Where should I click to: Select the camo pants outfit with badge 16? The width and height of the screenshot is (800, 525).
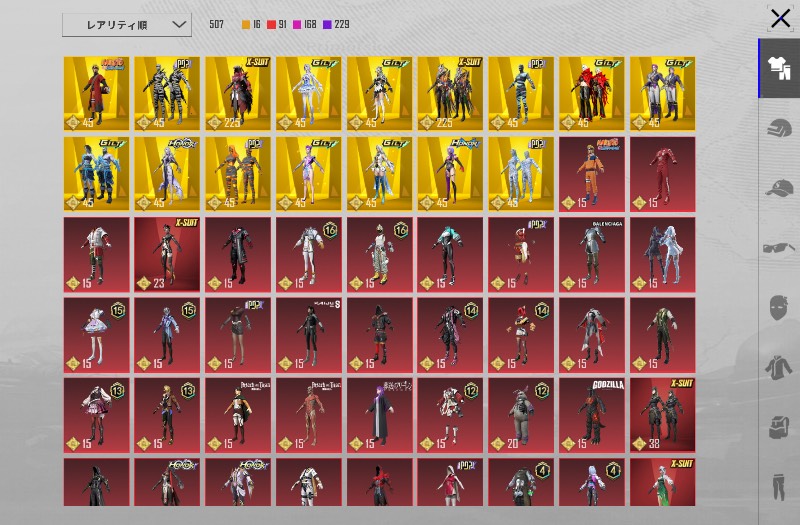380,254
